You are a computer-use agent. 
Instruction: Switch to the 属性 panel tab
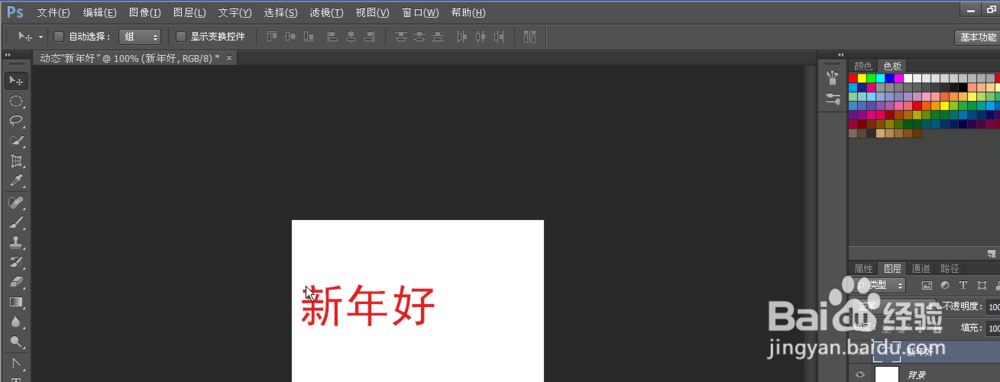coord(863,268)
